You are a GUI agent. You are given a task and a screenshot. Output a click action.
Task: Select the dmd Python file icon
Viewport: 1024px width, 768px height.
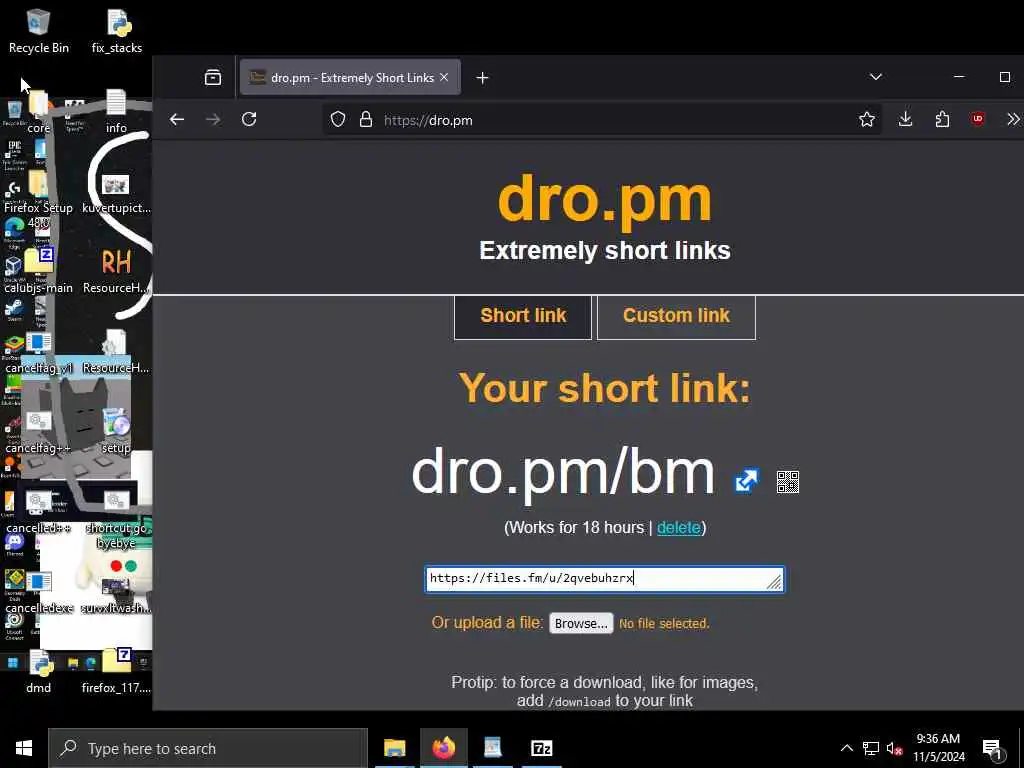pyautogui.click(x=39, y=671)
